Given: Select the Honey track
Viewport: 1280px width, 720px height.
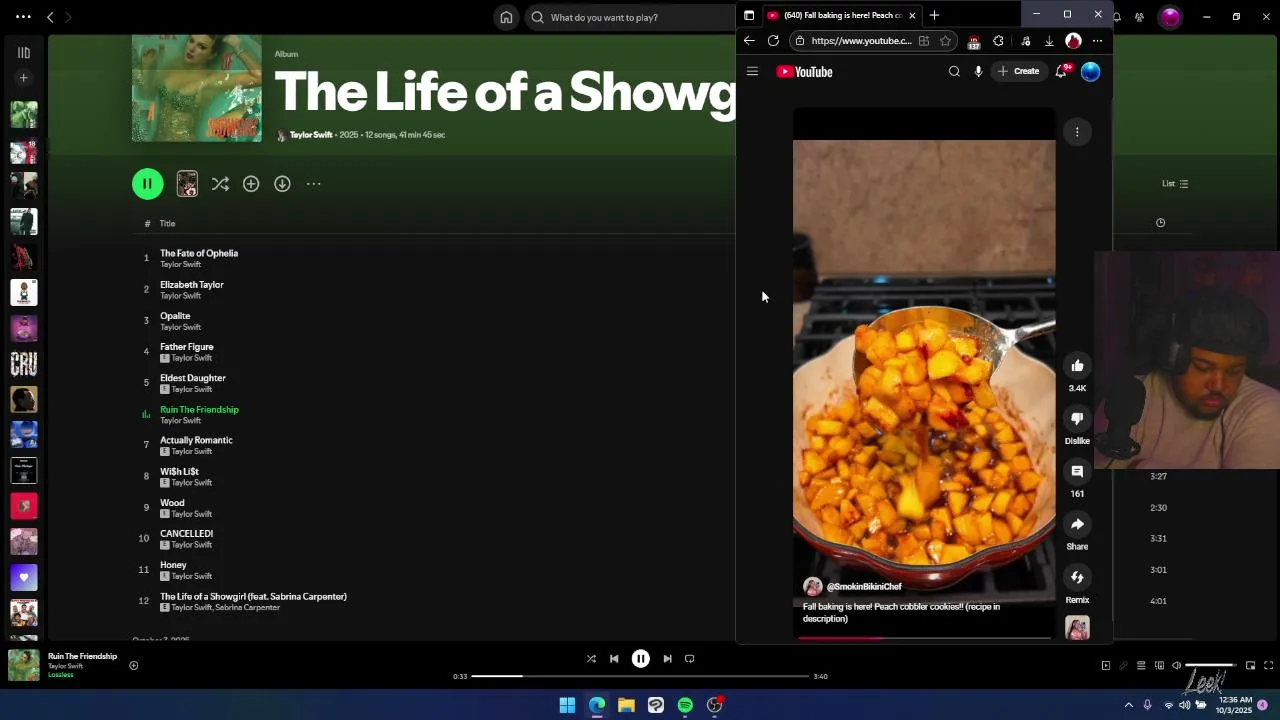Looking at the screenshot, I should coord(173,565).
